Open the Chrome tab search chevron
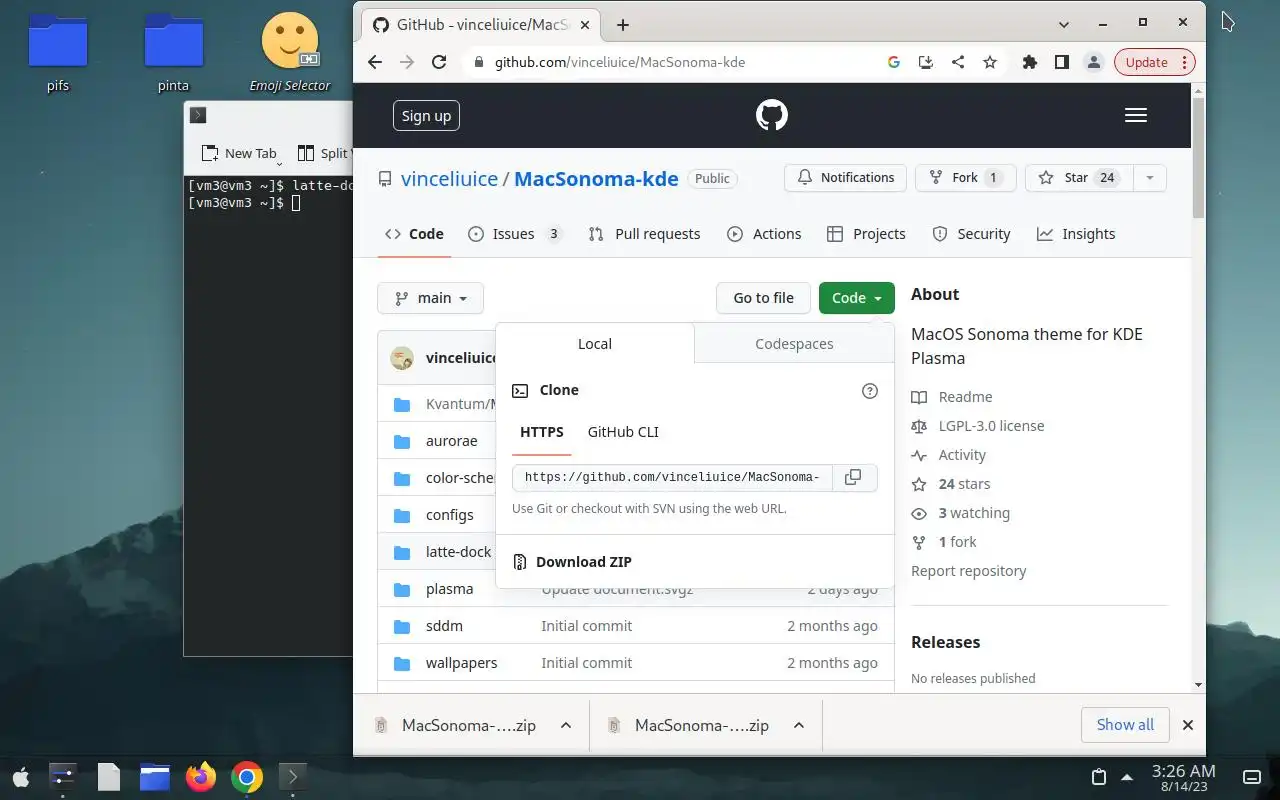This screenshot has width=1280, height=800. [1063, 23]
